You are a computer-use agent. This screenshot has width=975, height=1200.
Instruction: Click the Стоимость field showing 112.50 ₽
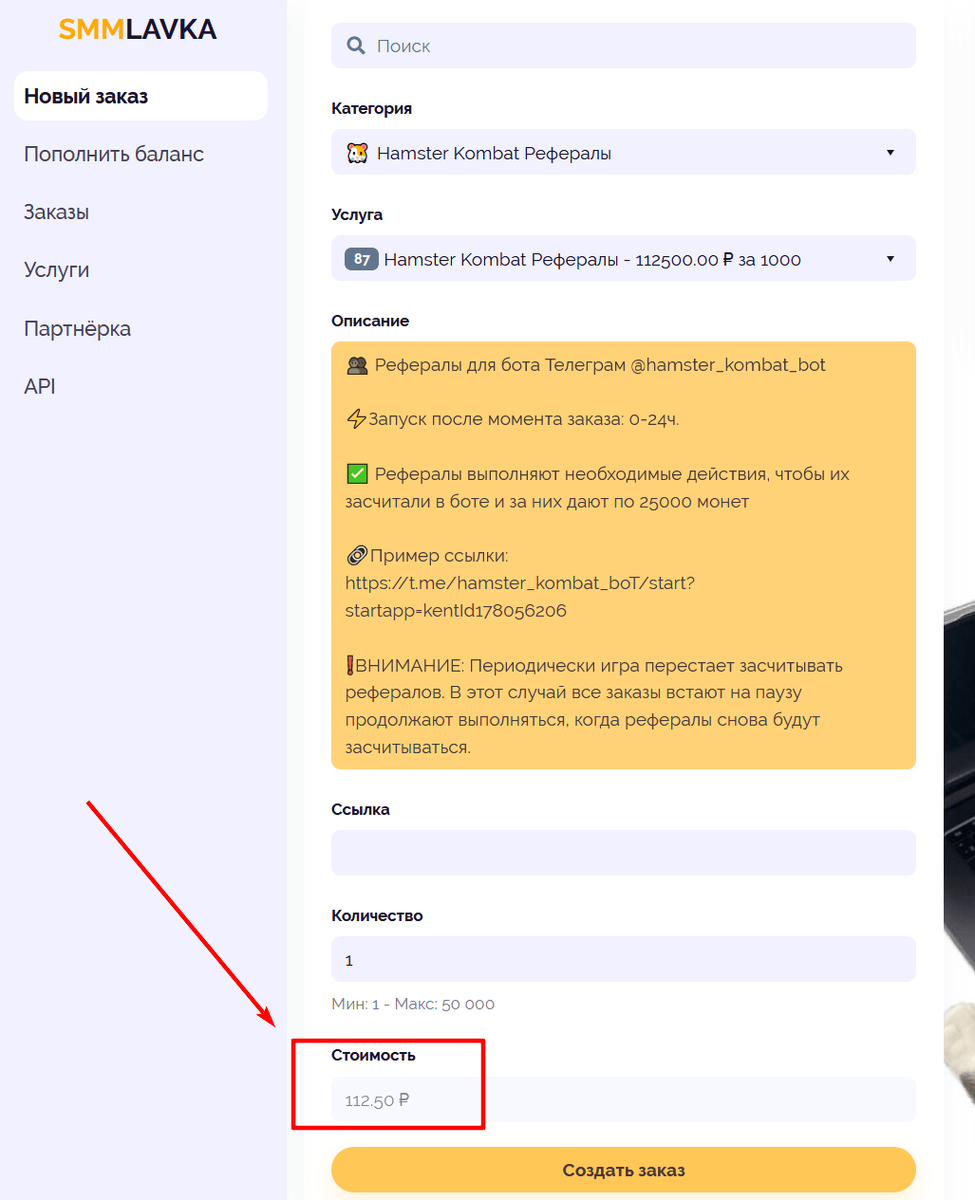[623, 1100]
